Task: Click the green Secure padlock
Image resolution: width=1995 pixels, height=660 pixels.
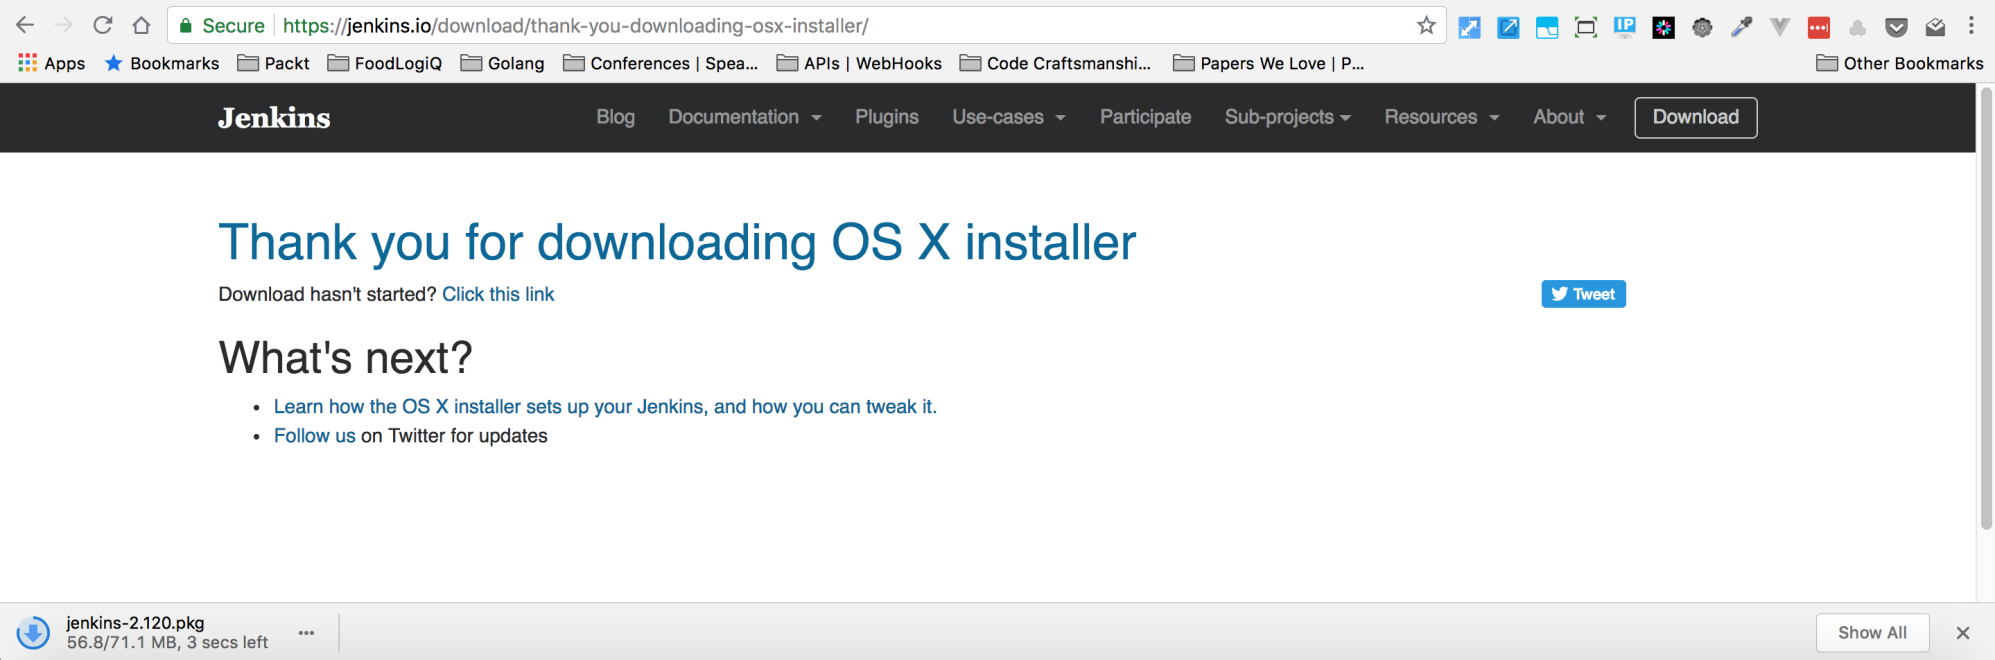Action: pyautogui.click(x=186, y=26)
